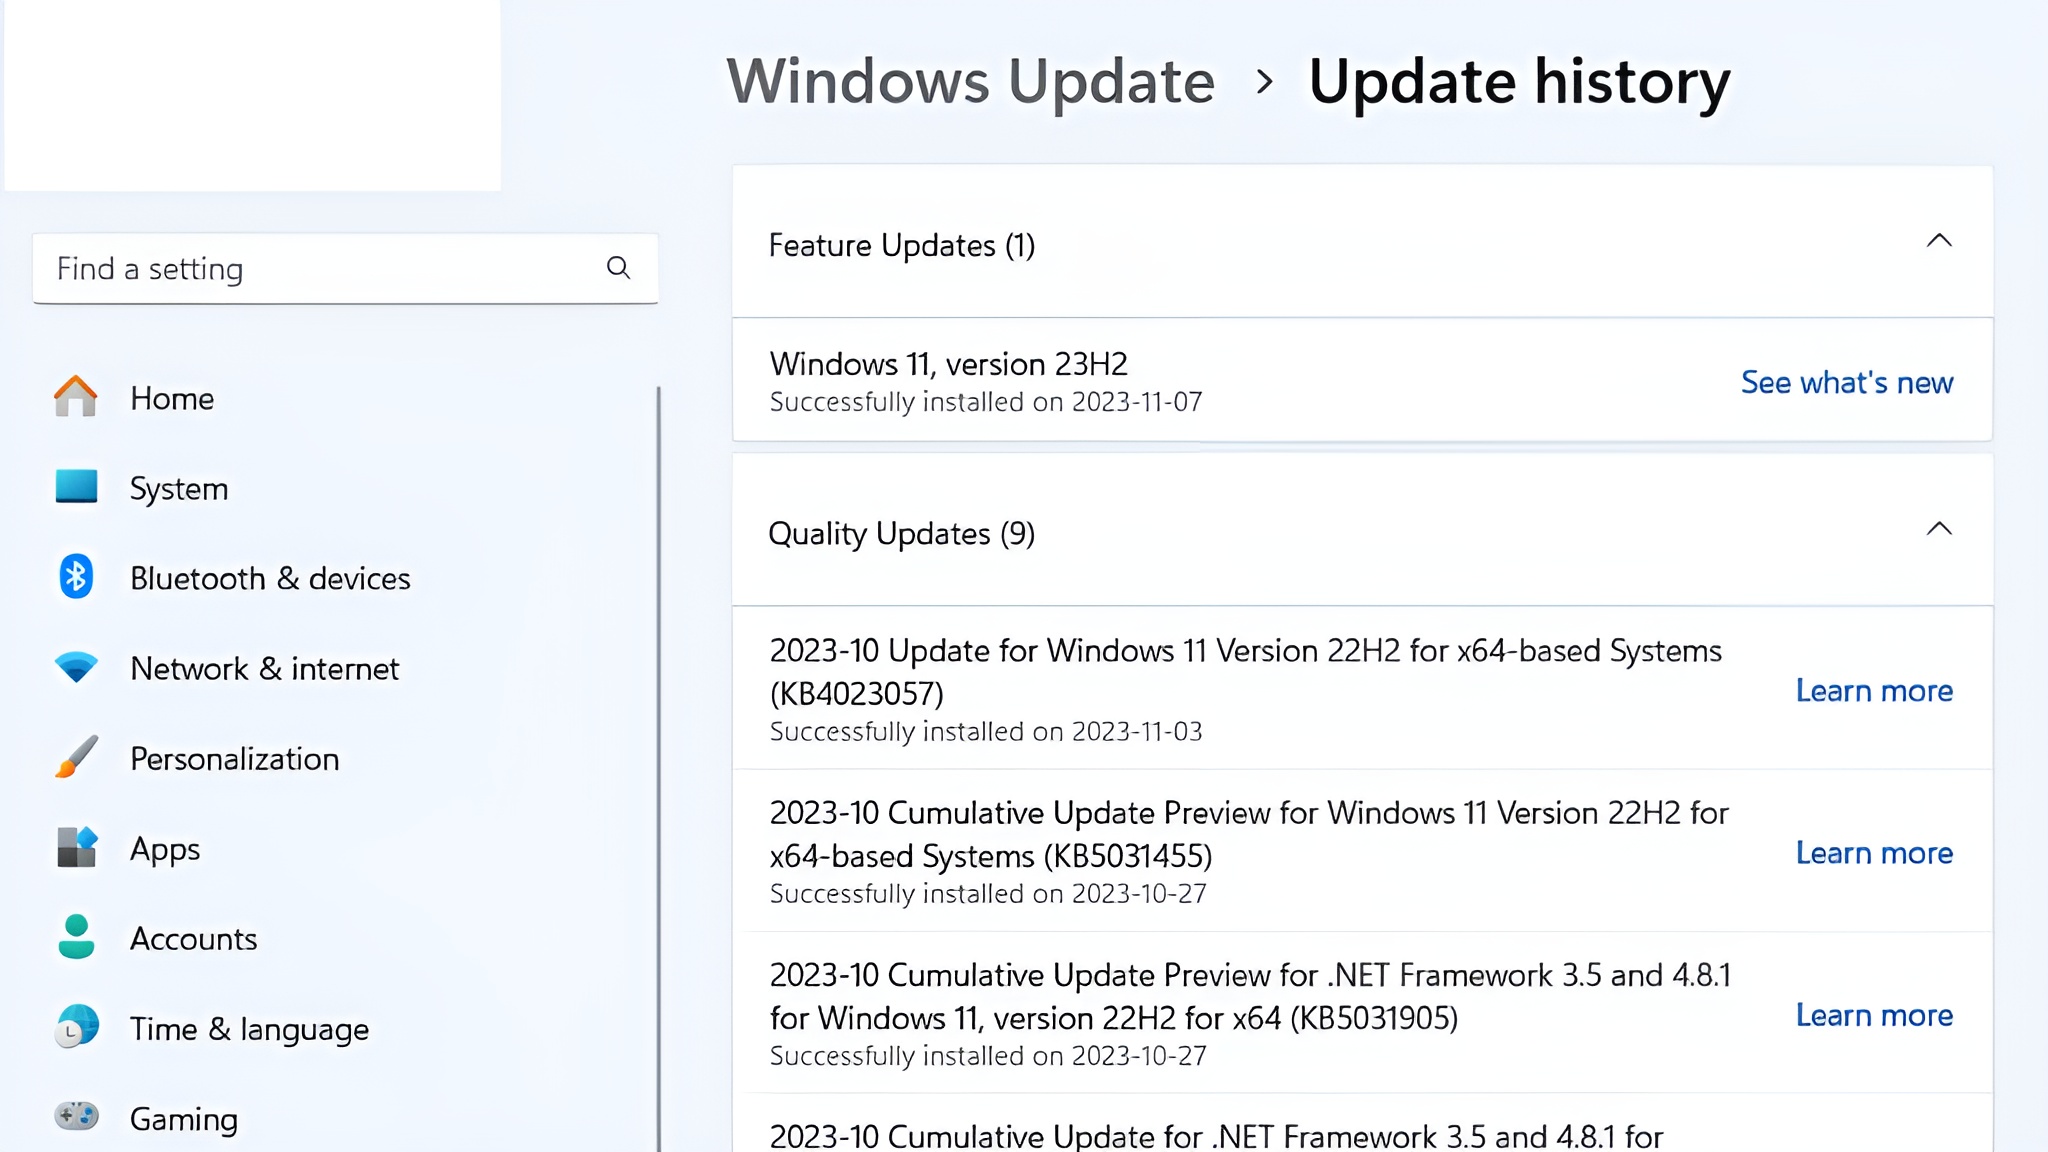Click Learn more for KB5031455 cumulative update
This screenshot has width=2048, height=1152.
click(1874, 852)
